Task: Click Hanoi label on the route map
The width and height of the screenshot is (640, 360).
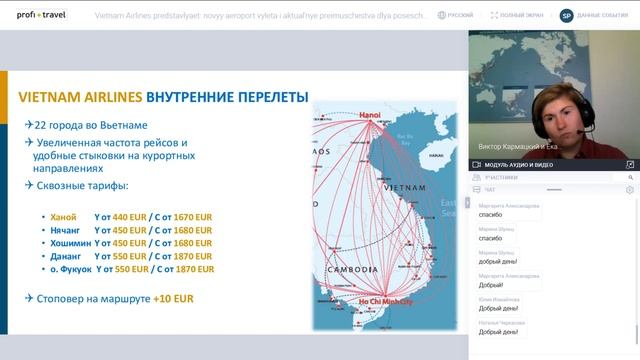Action: pos(370,115)
